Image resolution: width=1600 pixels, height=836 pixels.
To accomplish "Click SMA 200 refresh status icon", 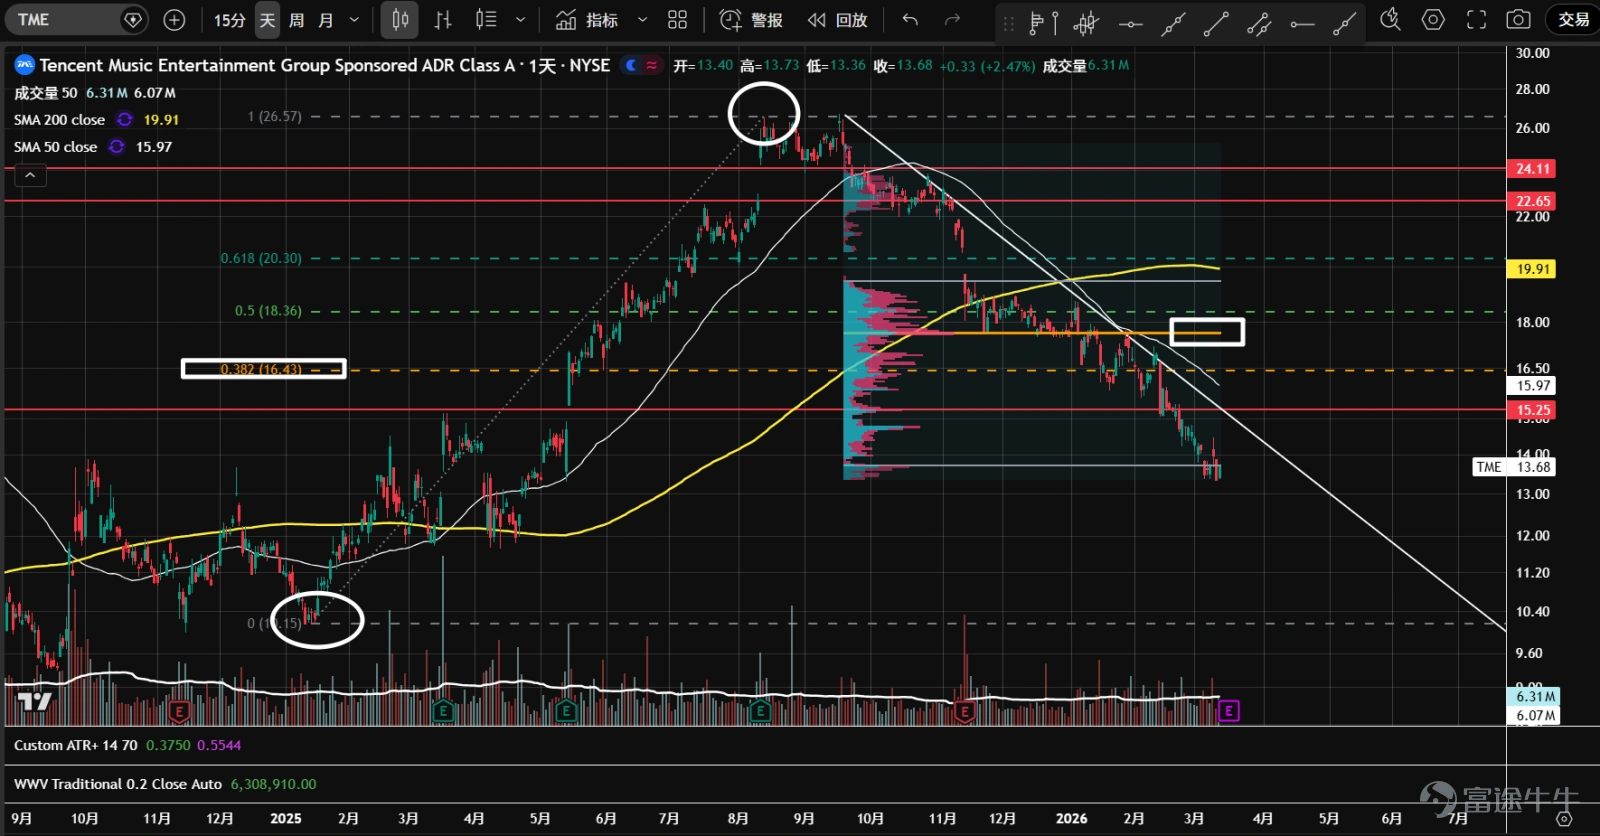I will point(124,120).
